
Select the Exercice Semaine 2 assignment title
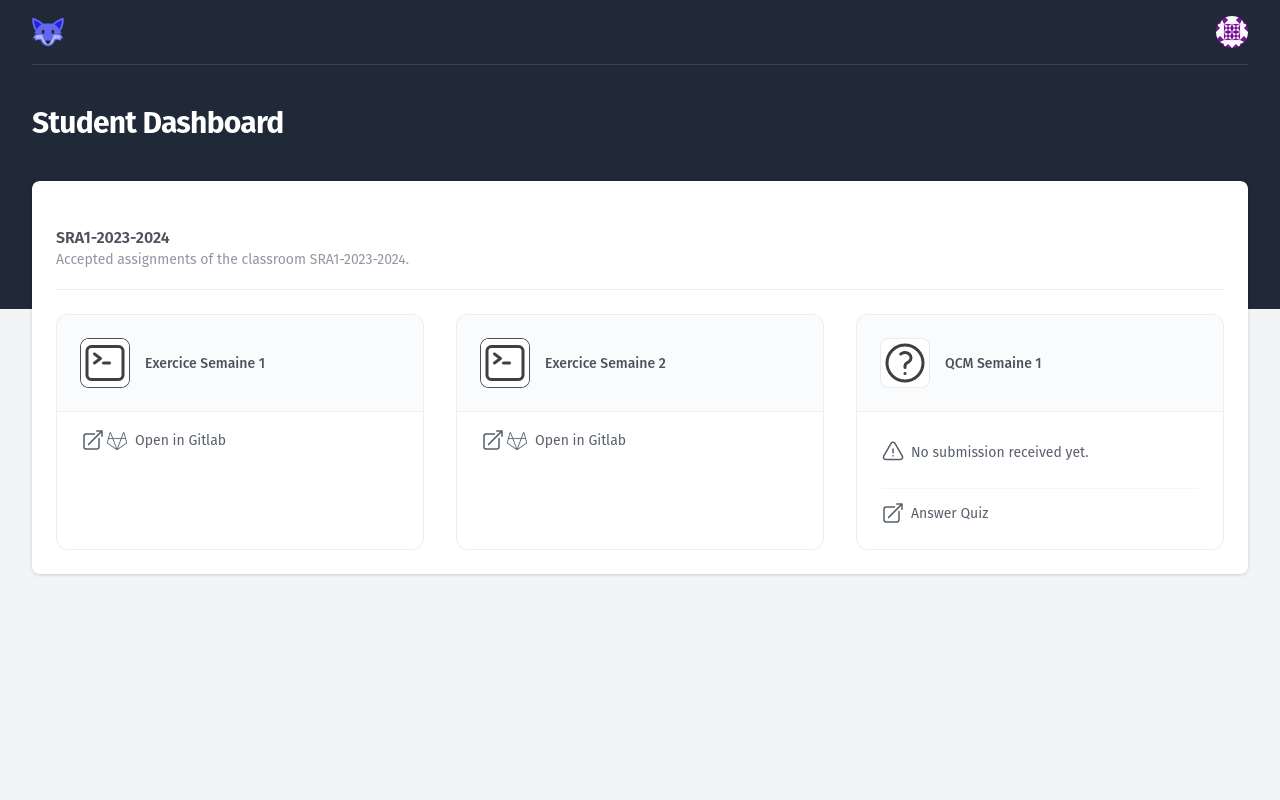click(x=605, y=363)
